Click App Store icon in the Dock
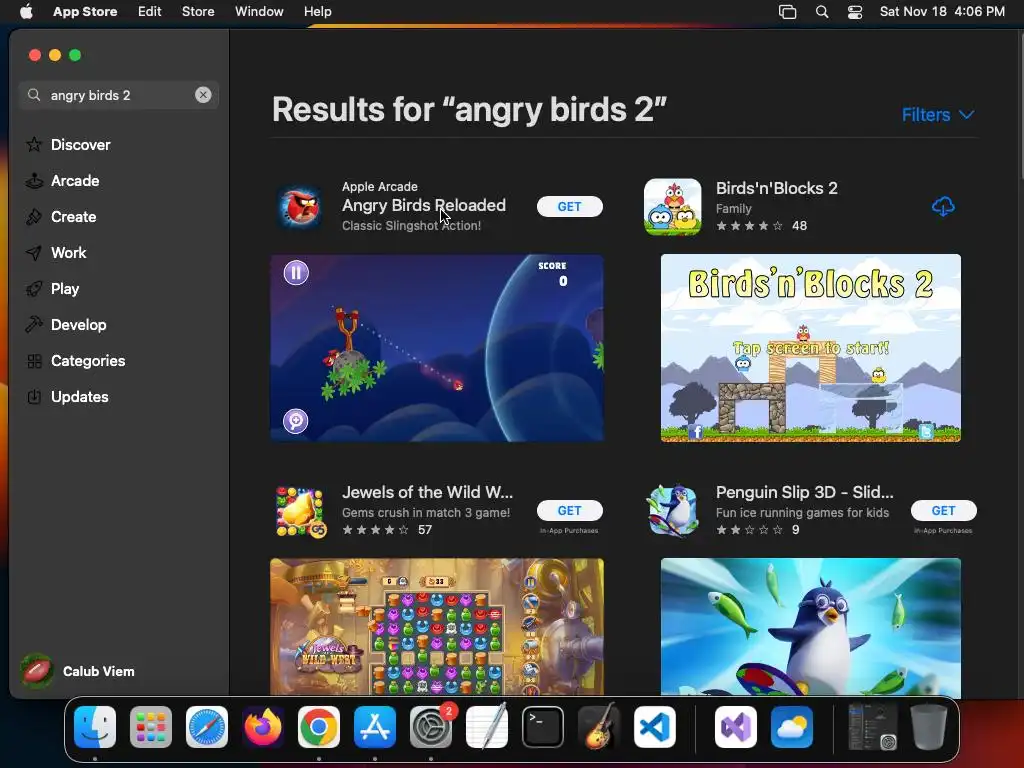Image resolution: width=1024 pixels, height=768 pixels. pyautogui.click(x=375, y=727)
